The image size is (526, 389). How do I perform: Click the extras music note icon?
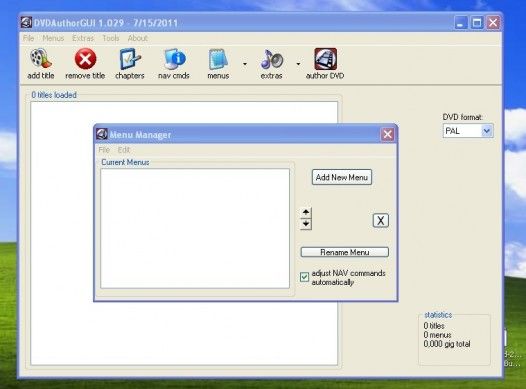coord(271,59)
